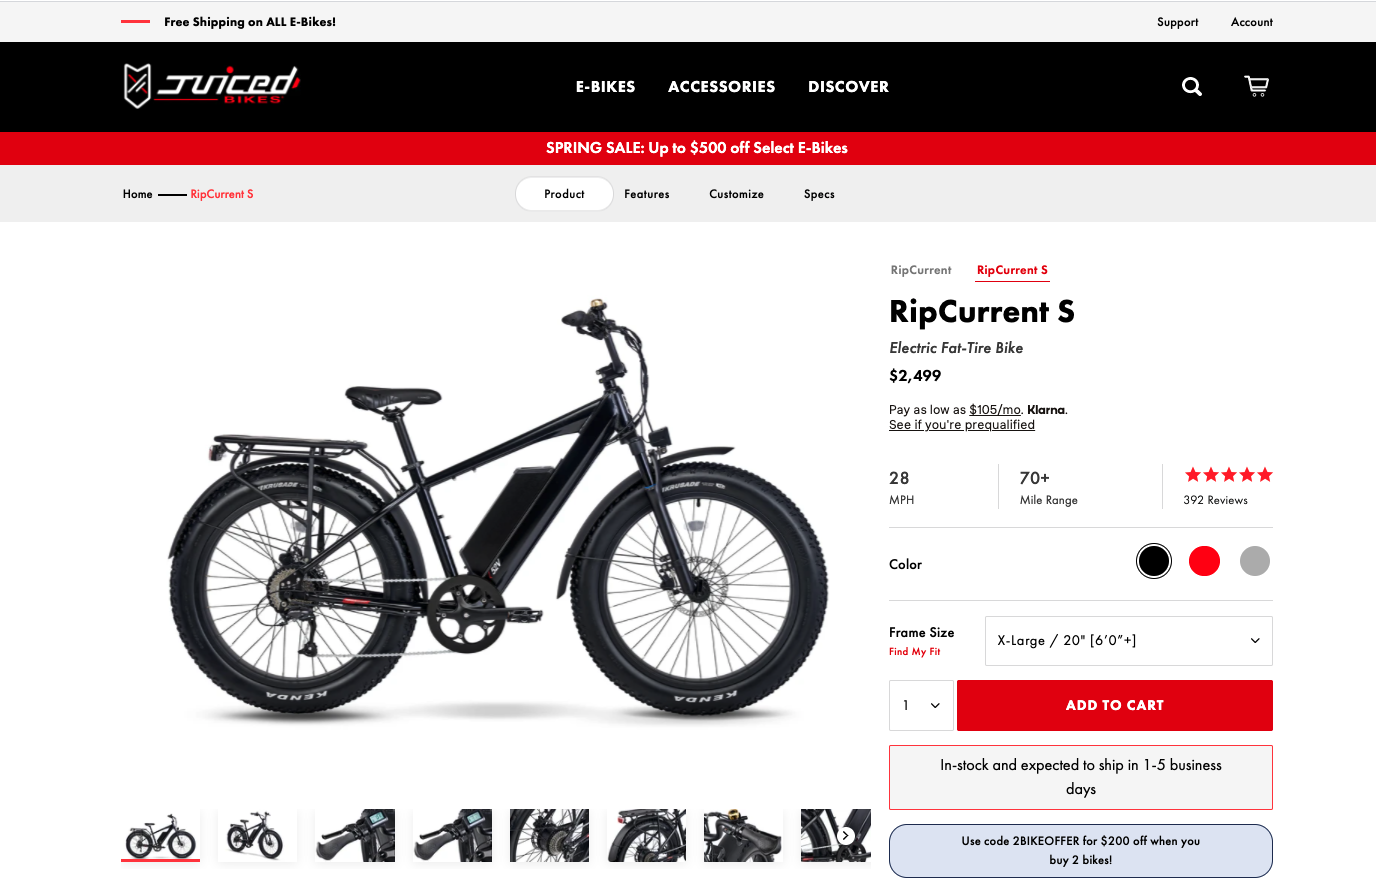
Task: Expand the Frame Size dropdown
Action: 1129,641
